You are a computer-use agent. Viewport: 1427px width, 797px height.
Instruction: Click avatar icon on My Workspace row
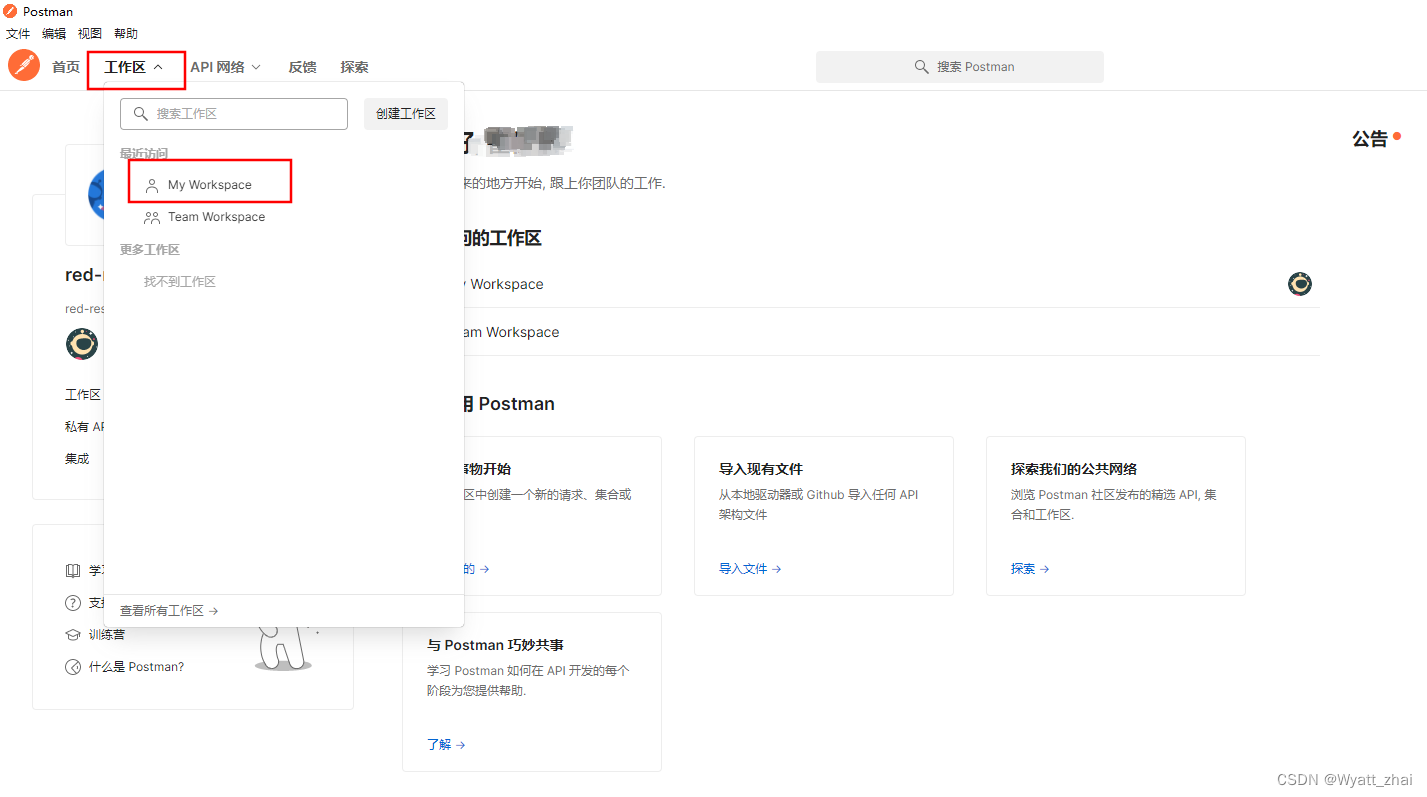1300,284
